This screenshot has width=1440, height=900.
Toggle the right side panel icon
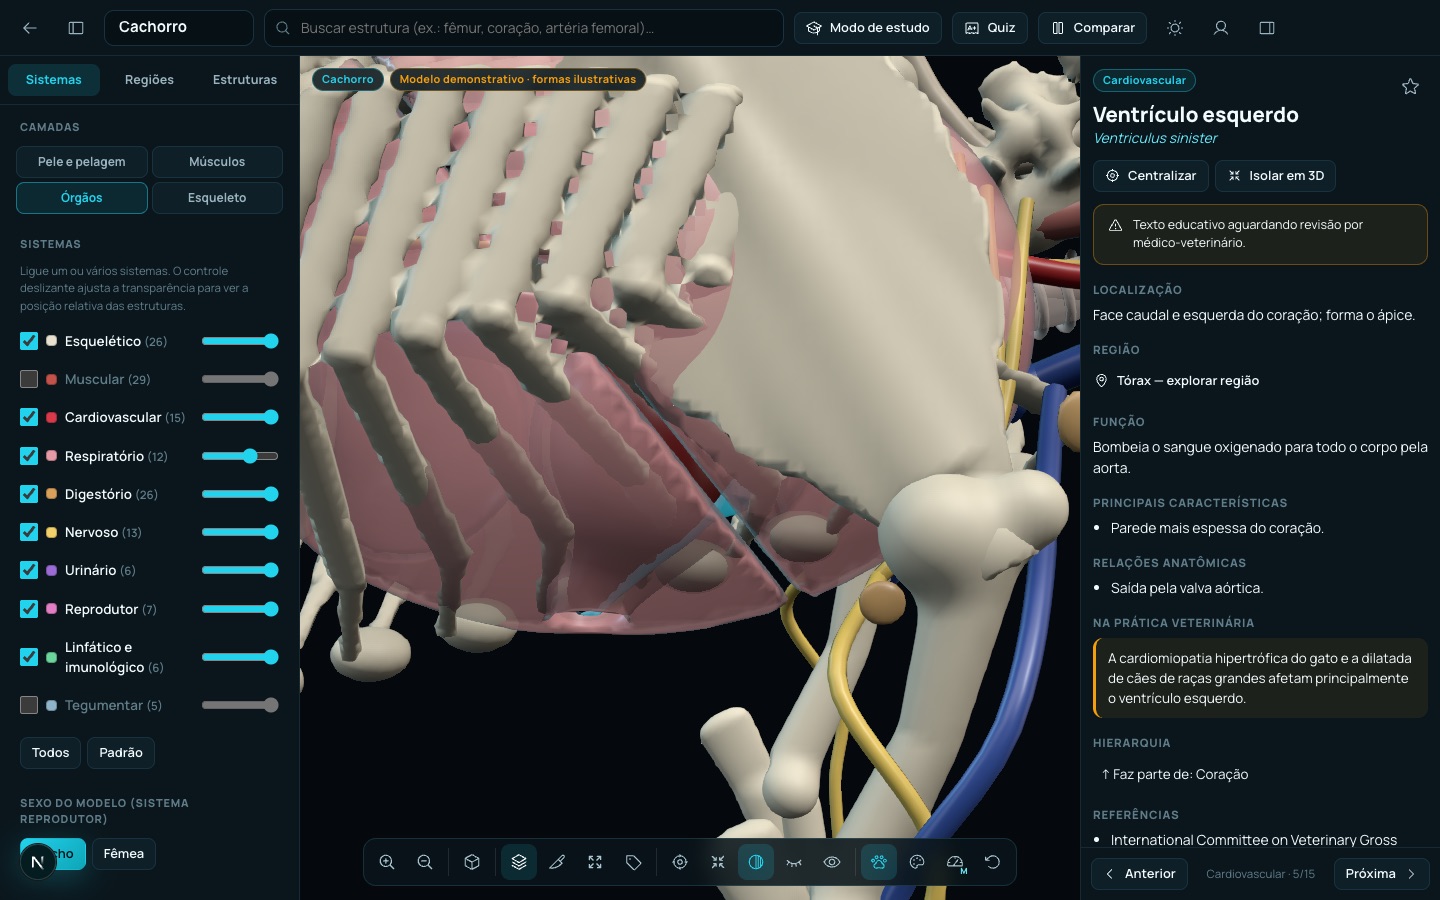[x=1267, y=28]
